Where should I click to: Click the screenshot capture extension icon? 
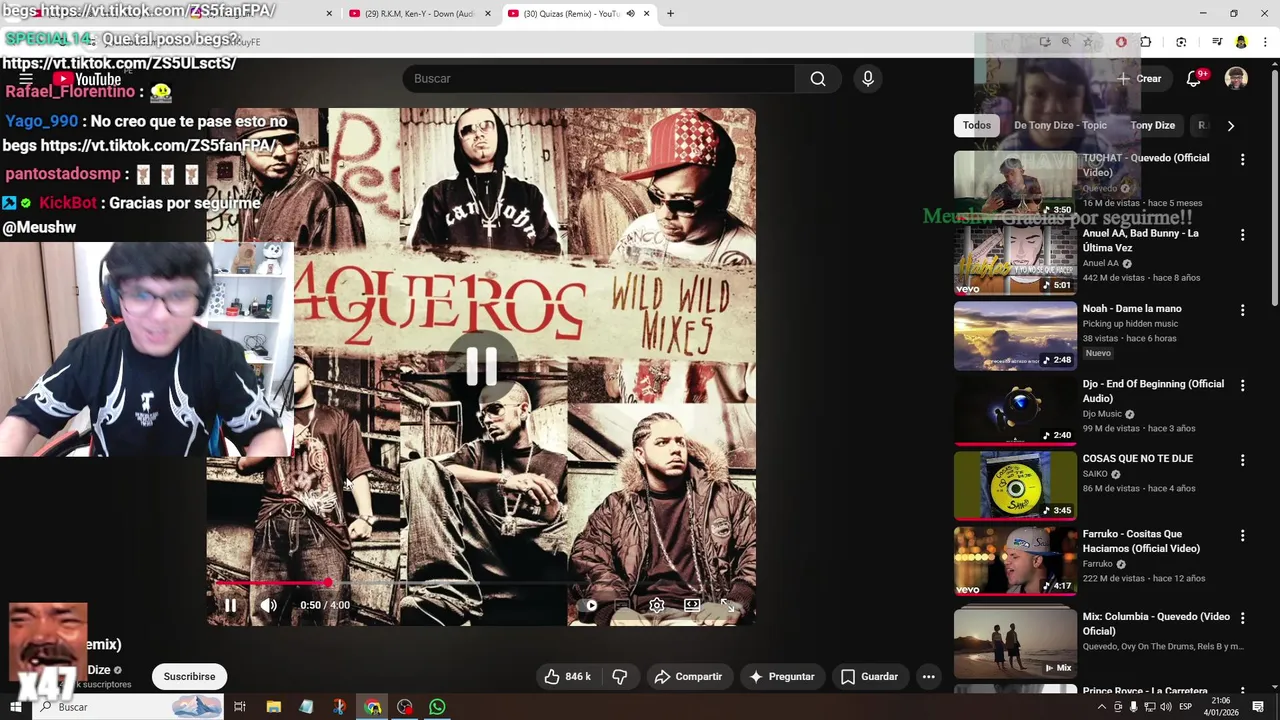click(1181, 42)
